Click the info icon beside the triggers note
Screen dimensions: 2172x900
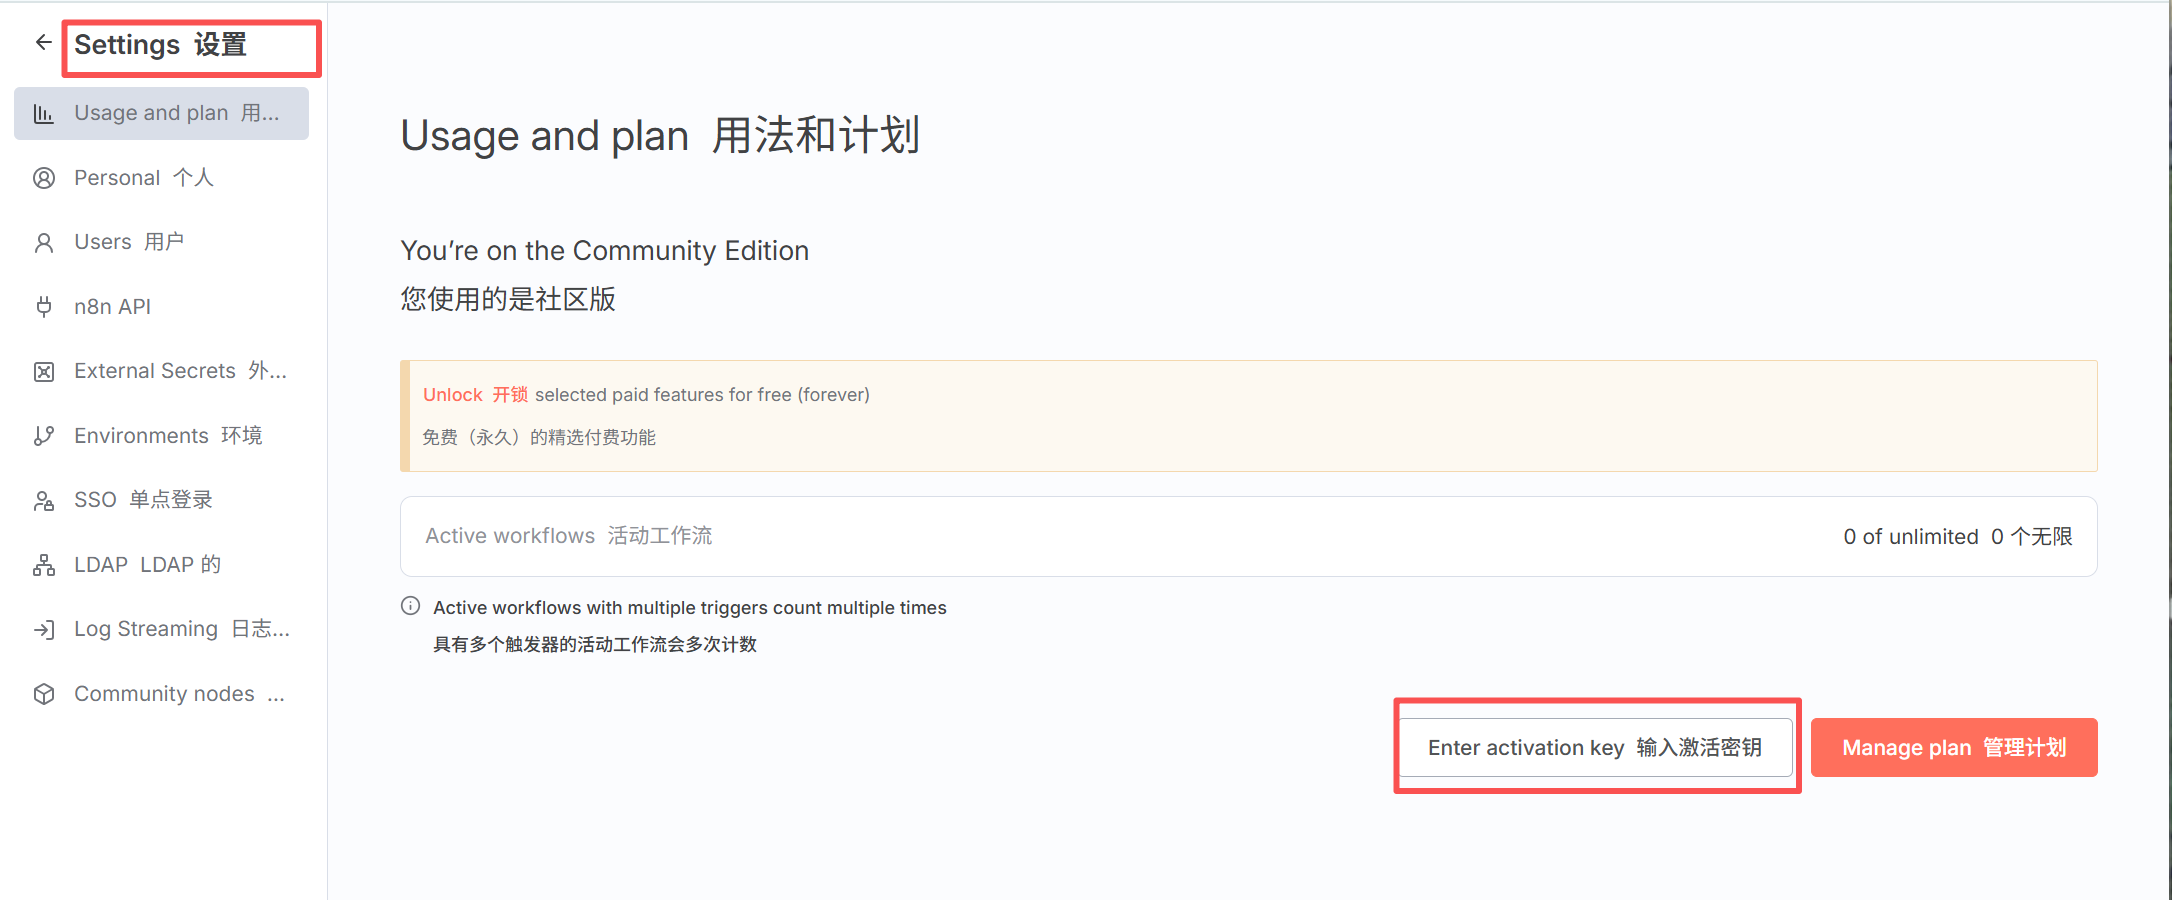[410, 606]
